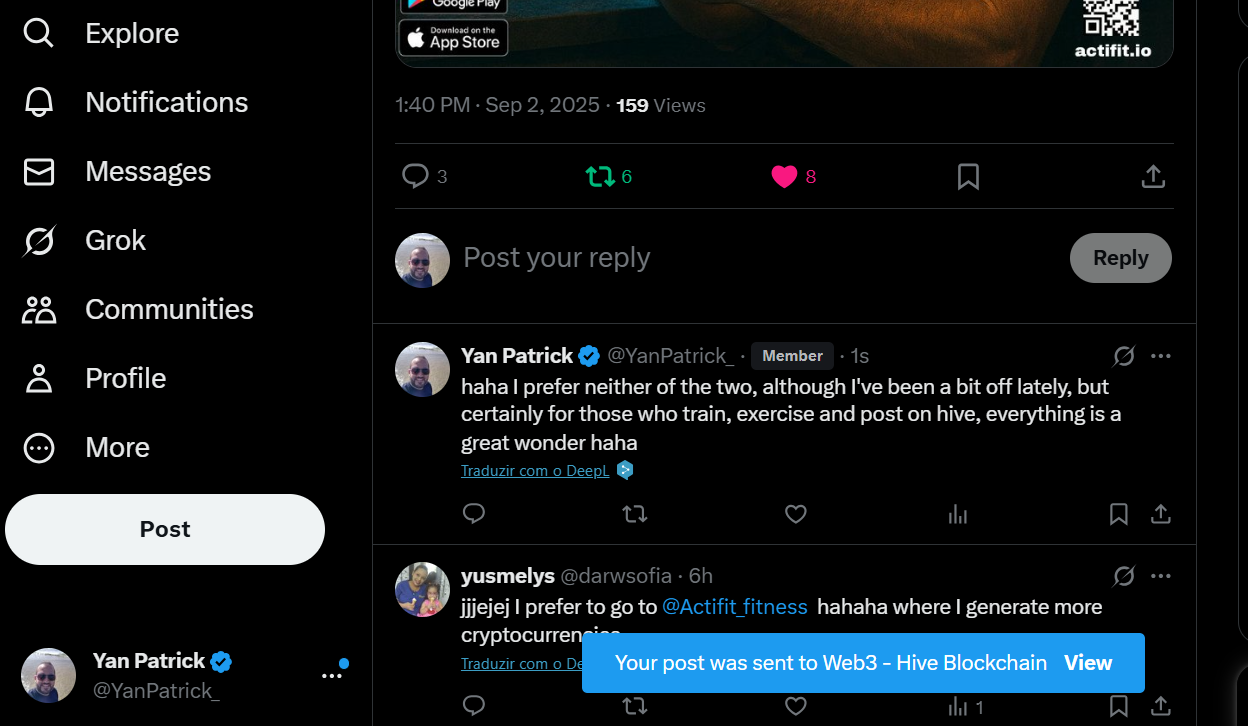The width and height of the screenshot is (1248, 726).
Task: Open the three-dot menu on yusmelys's reply
Action: [x=1160, y=576]
